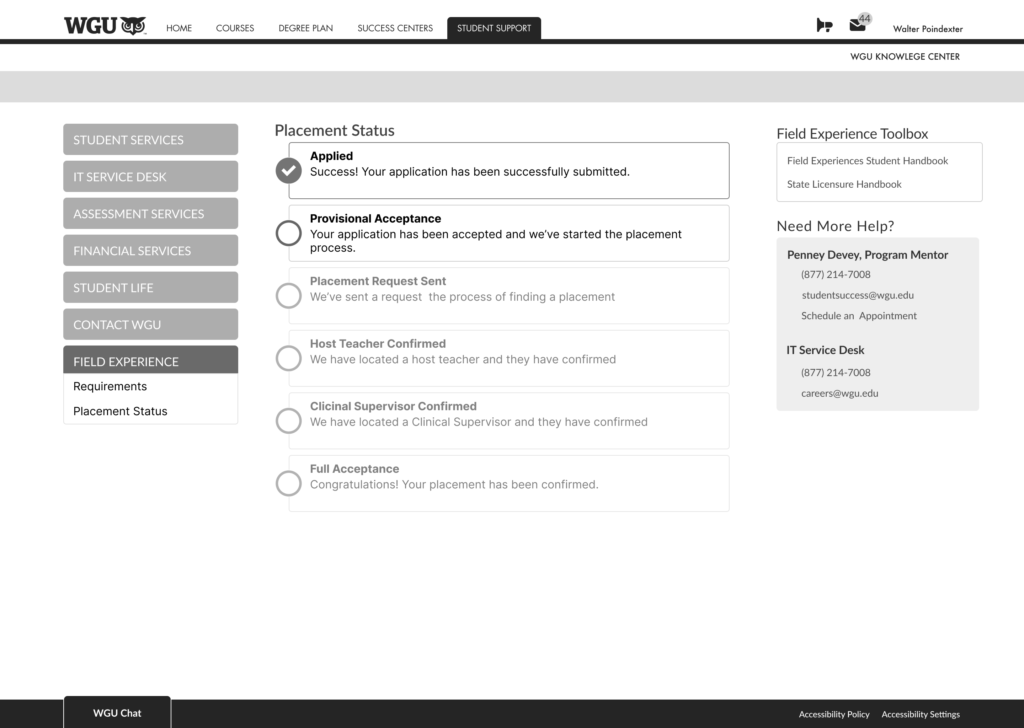Open the megaphone announcements icon
This screenshot has width=1024, height=728.
point(824,26)
